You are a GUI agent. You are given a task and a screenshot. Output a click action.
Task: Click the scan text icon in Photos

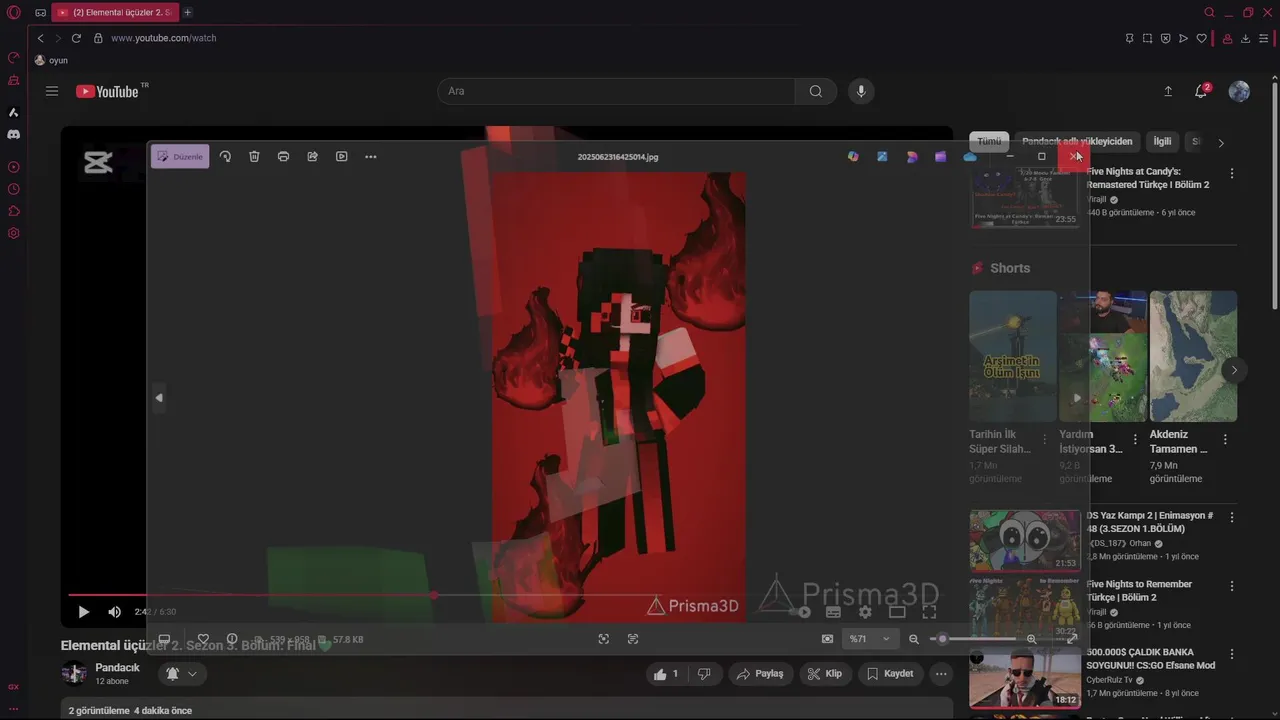[633, 639]
